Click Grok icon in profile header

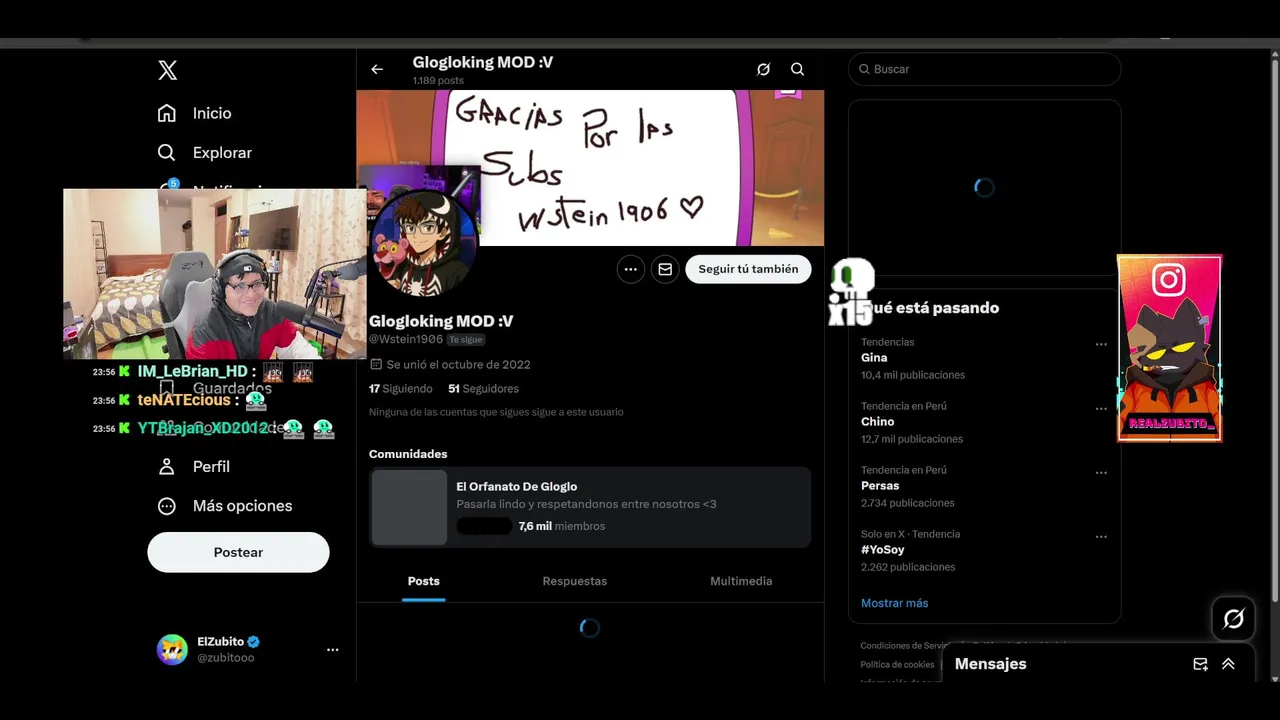763,69
